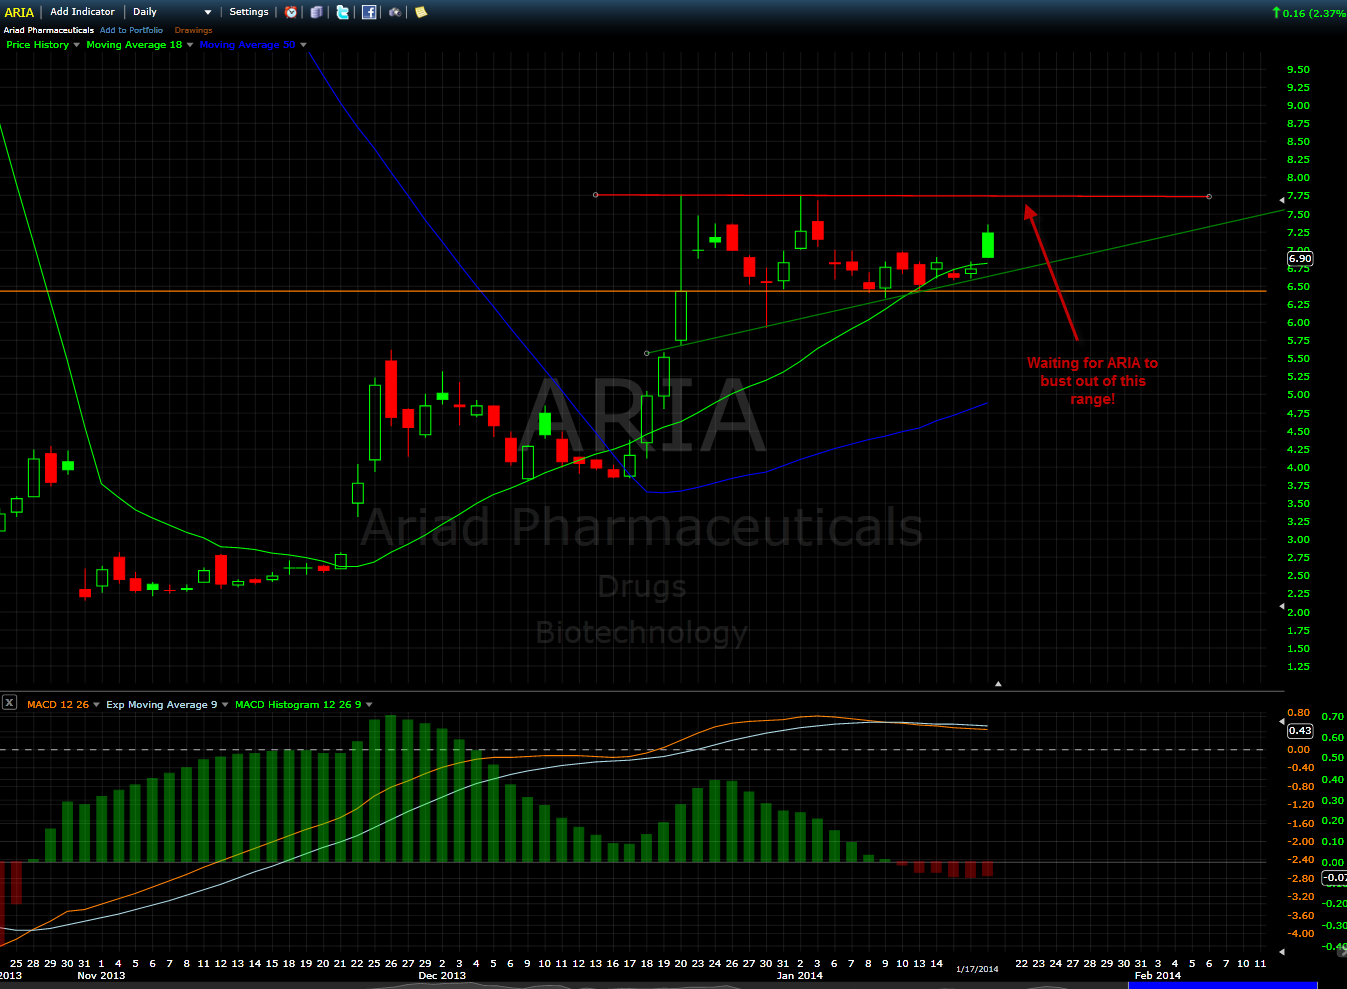1347x989 pixels.
Task: Share chart via the Facebook icon
Action: pyautogui.click(x=369, y=11)
